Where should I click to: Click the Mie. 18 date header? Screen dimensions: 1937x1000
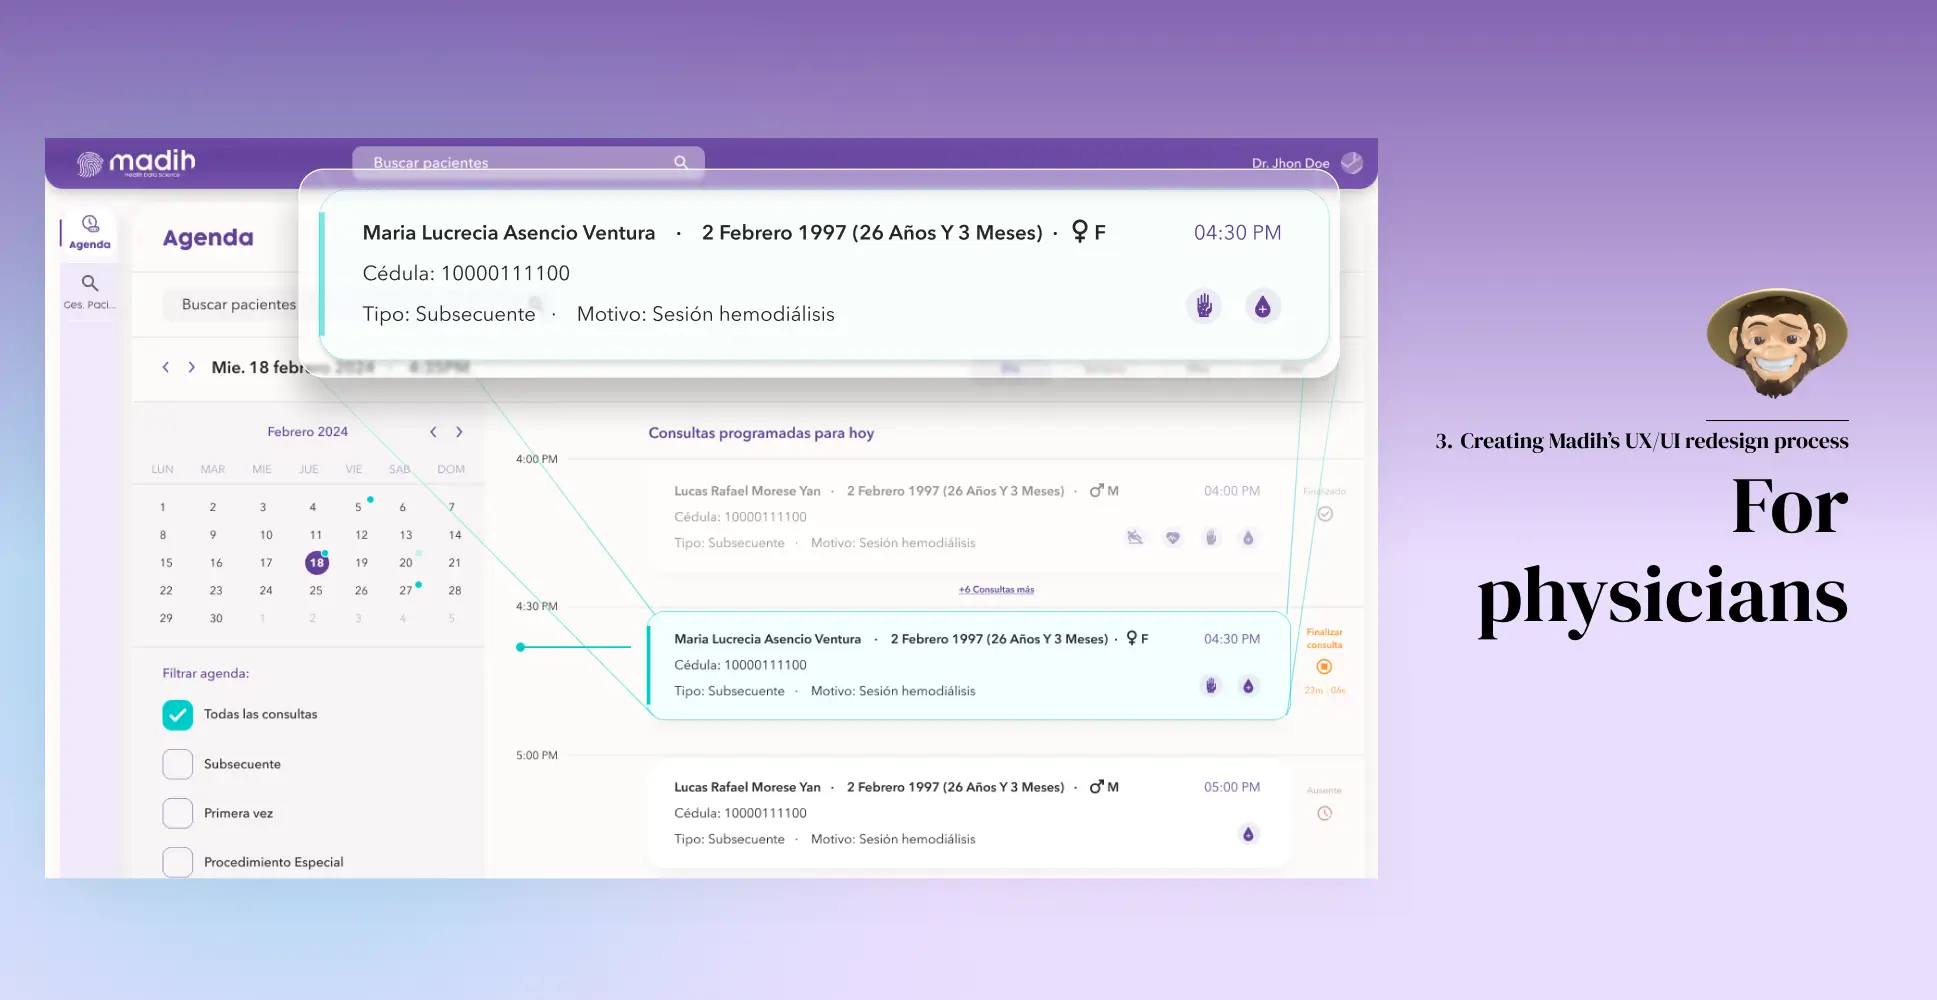(258, 367)
